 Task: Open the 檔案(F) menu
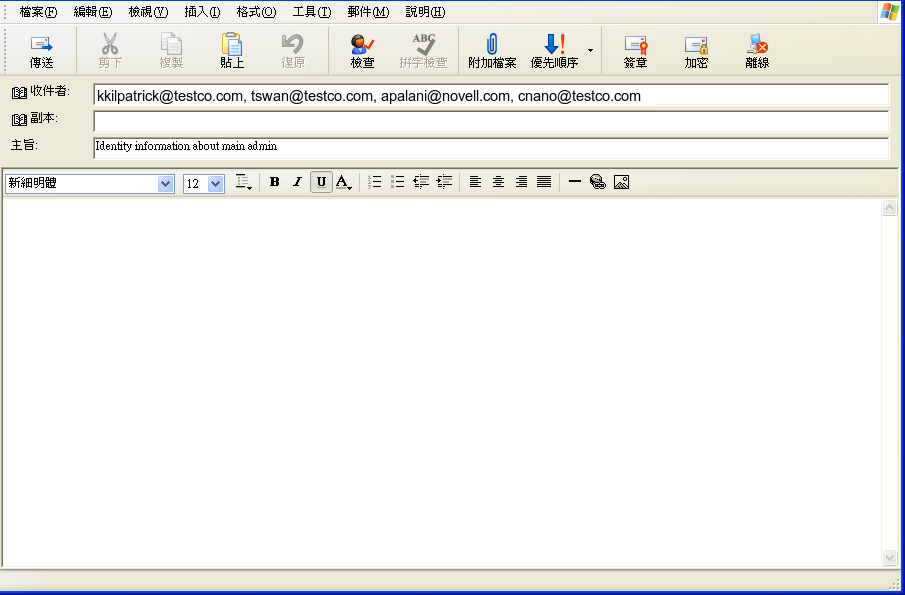[x=38, y=12]
